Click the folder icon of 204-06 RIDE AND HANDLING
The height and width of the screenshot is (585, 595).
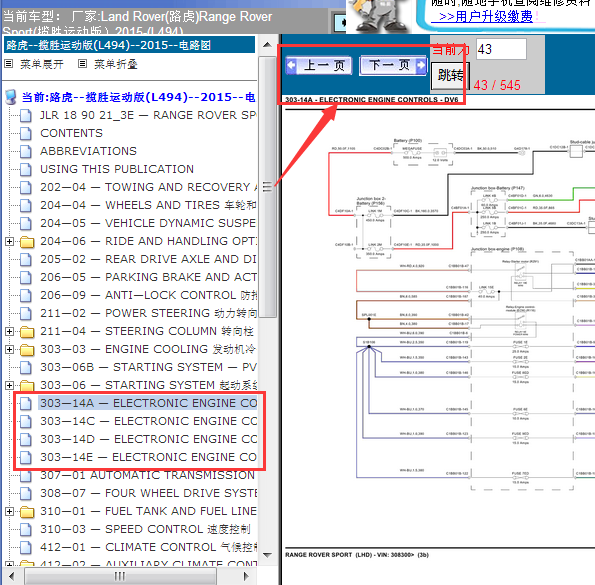[x=27, y=242]
